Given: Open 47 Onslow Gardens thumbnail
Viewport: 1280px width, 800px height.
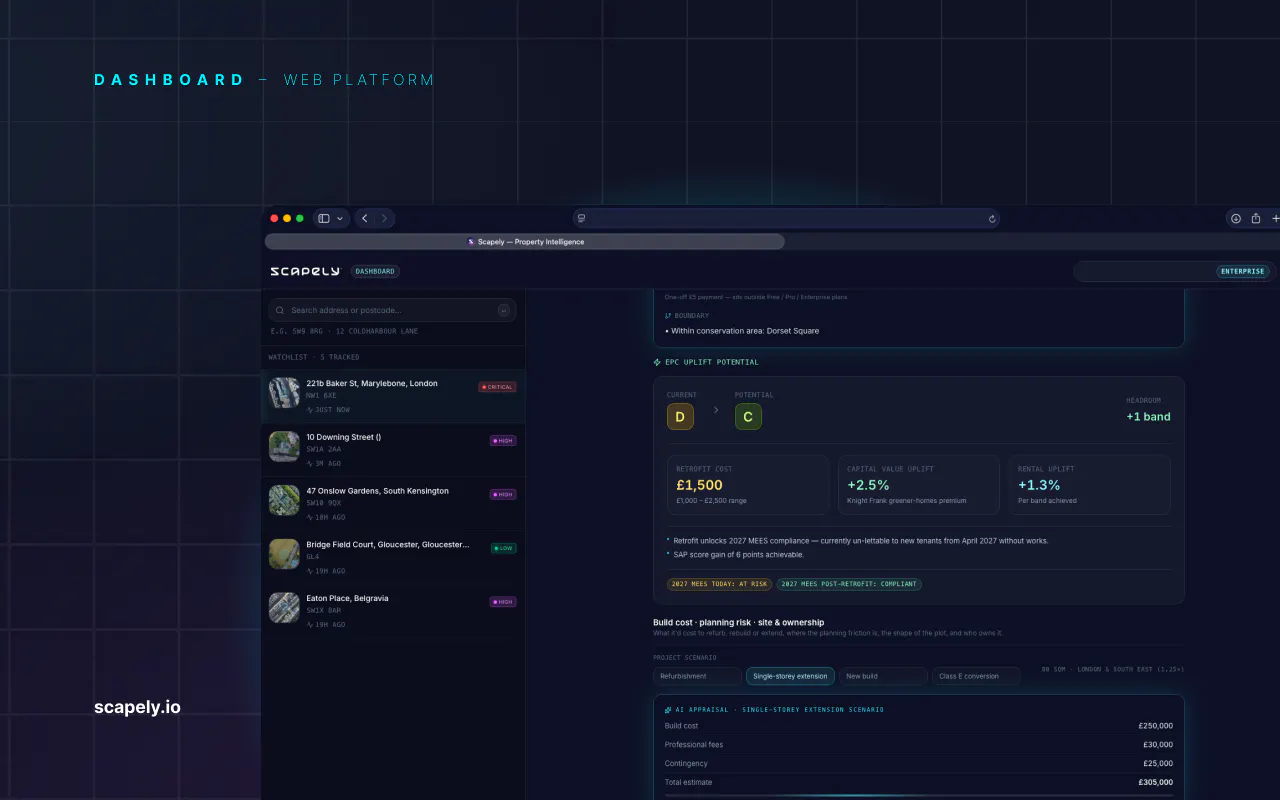Looking at the screenshot, I should pyautogui.click(x=284, y=500).
